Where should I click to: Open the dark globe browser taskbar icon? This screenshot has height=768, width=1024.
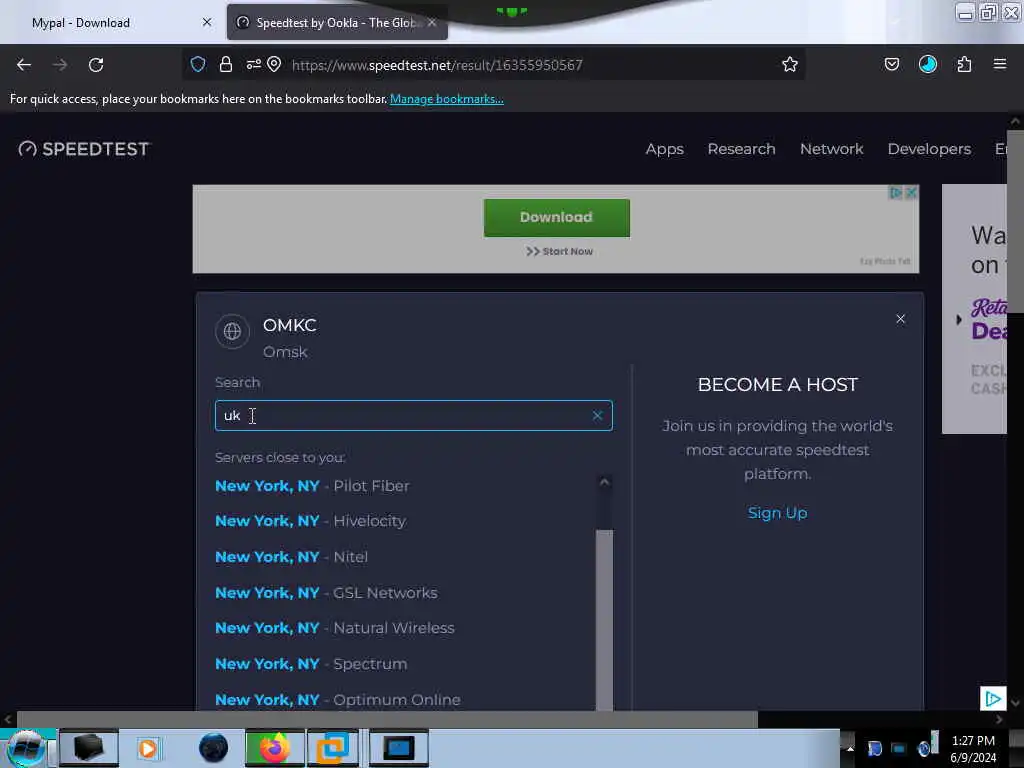213,748
